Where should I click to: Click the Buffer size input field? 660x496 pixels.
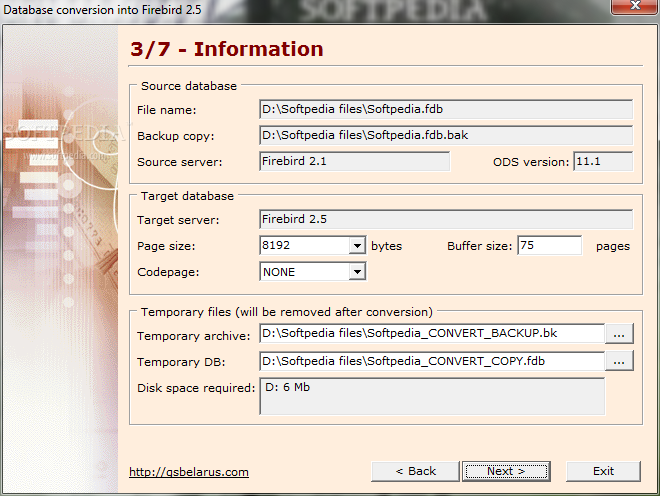(x=549, y=245)
